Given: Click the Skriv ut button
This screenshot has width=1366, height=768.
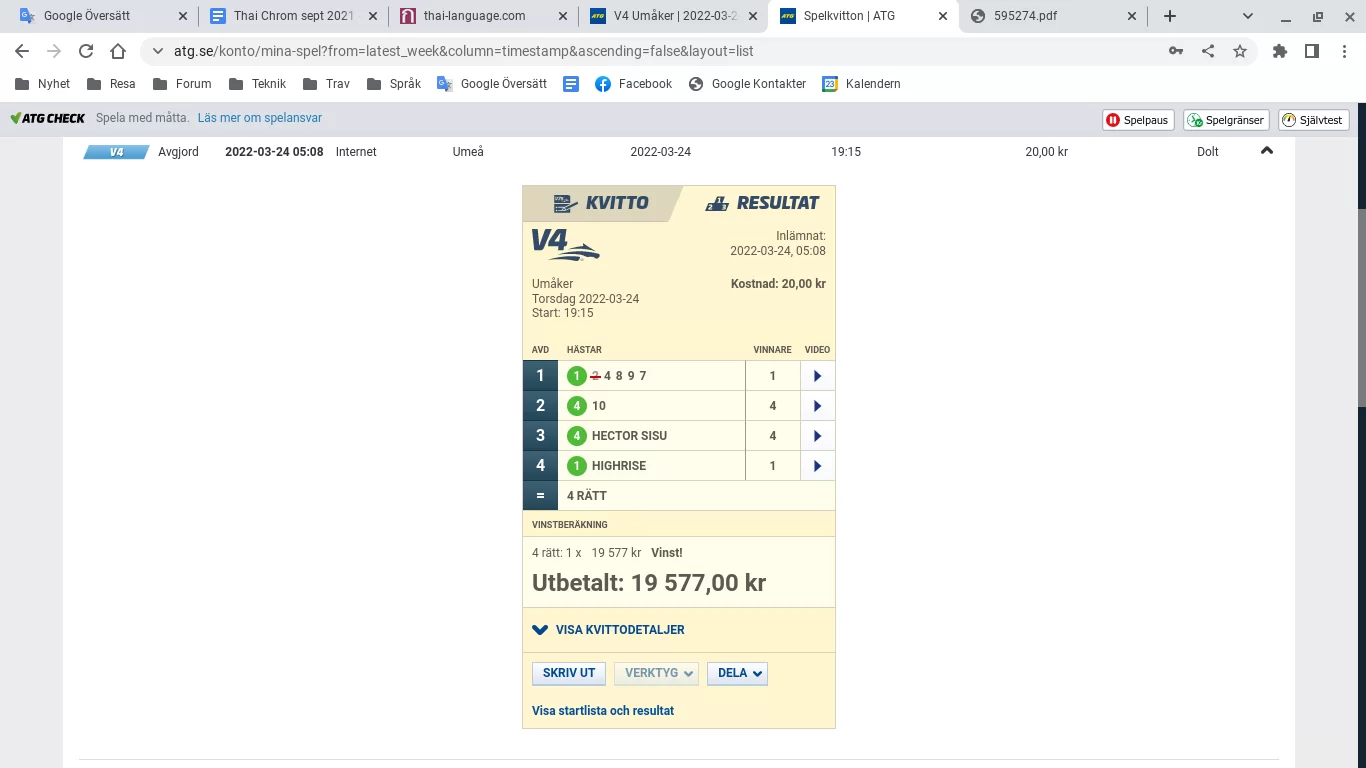Looking at the screenshot, I should click(569, 673).
